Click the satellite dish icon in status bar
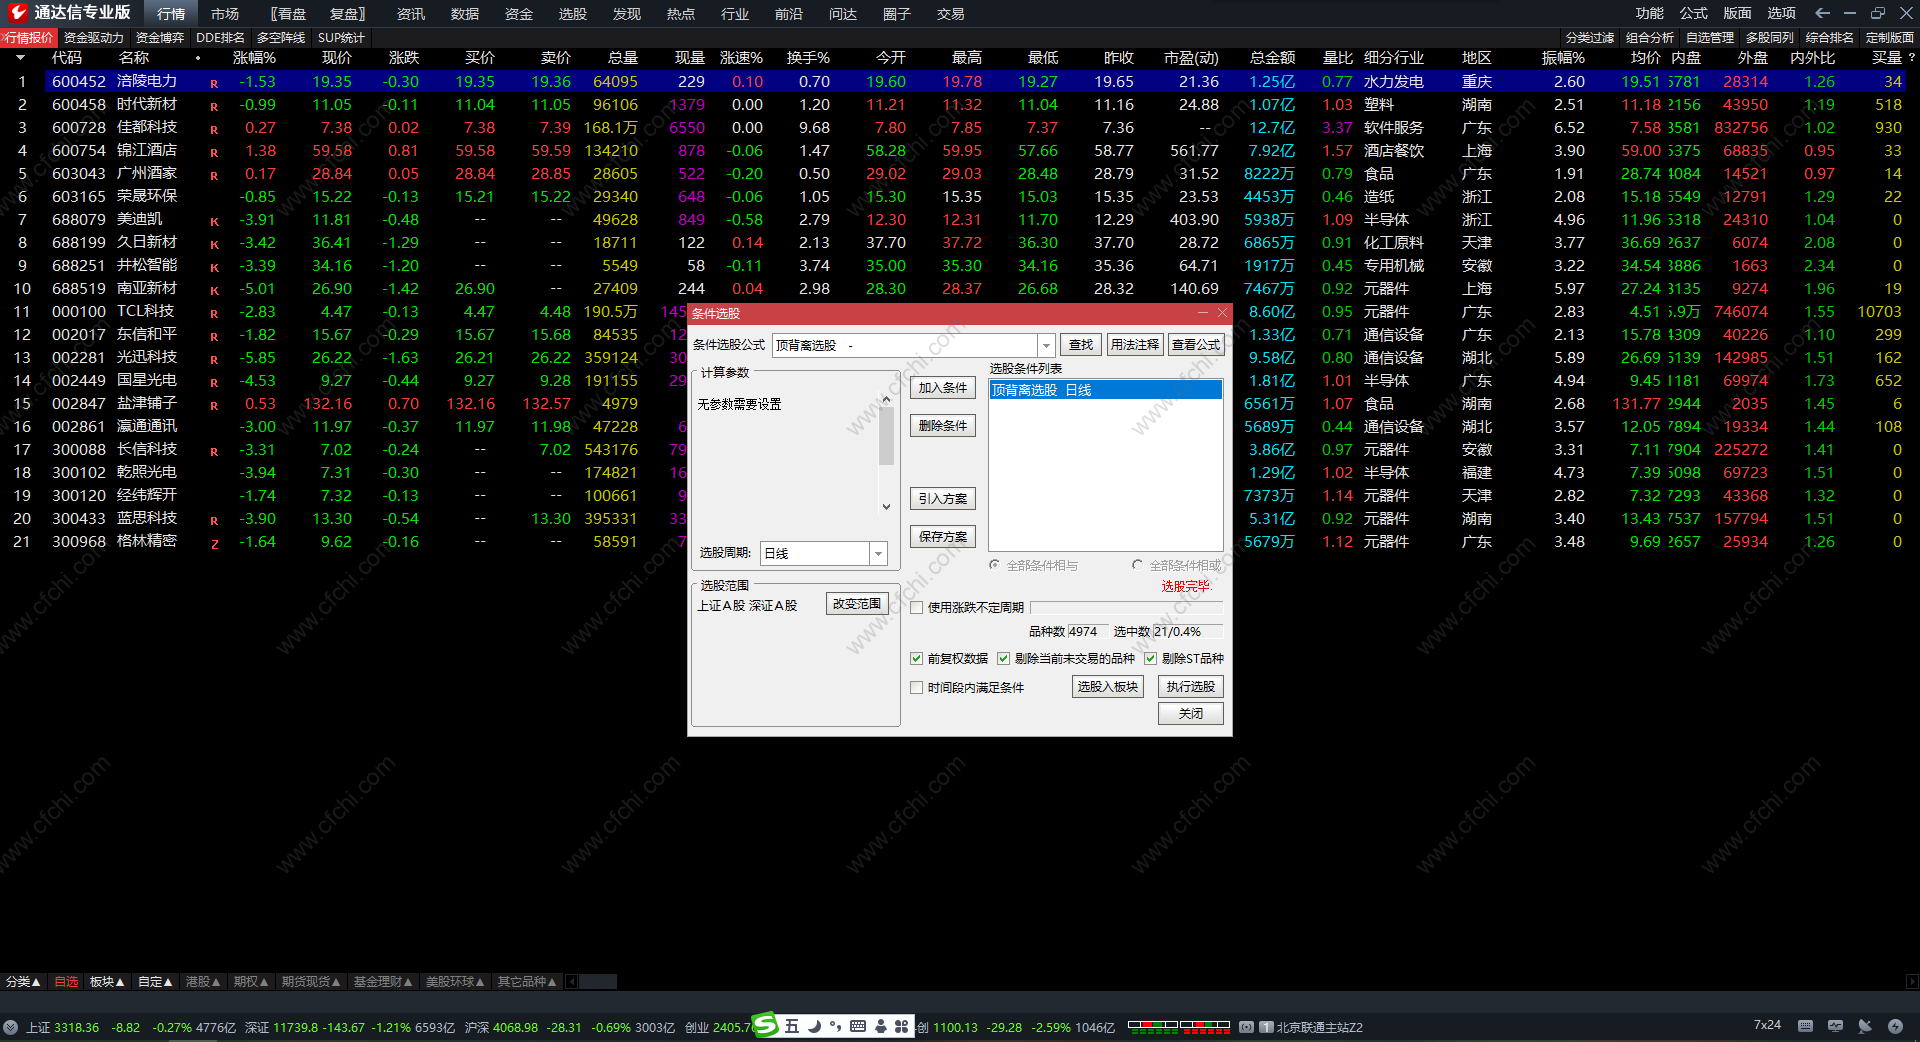1920x1042 pixels. [1865, 1026]
